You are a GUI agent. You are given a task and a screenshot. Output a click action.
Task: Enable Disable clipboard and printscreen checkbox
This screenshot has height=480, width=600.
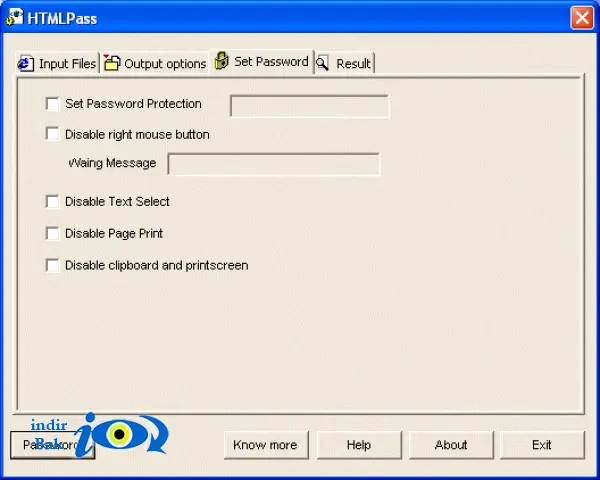click(52, 265)
